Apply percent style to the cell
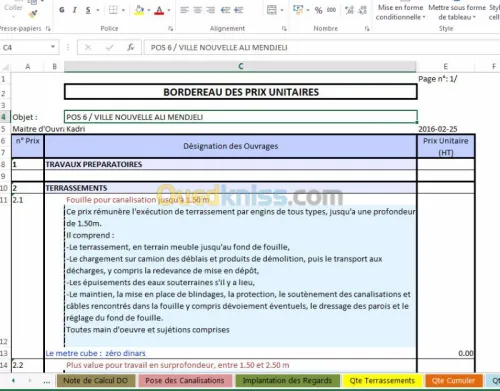Image resolution: width=500 pixels, height=391 pixels. [x=318, y=10]
